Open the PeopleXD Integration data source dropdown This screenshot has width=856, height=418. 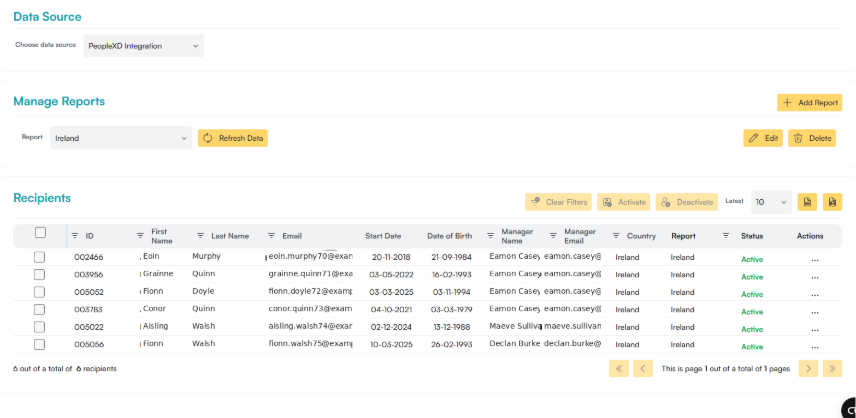[x=144, y=46]
